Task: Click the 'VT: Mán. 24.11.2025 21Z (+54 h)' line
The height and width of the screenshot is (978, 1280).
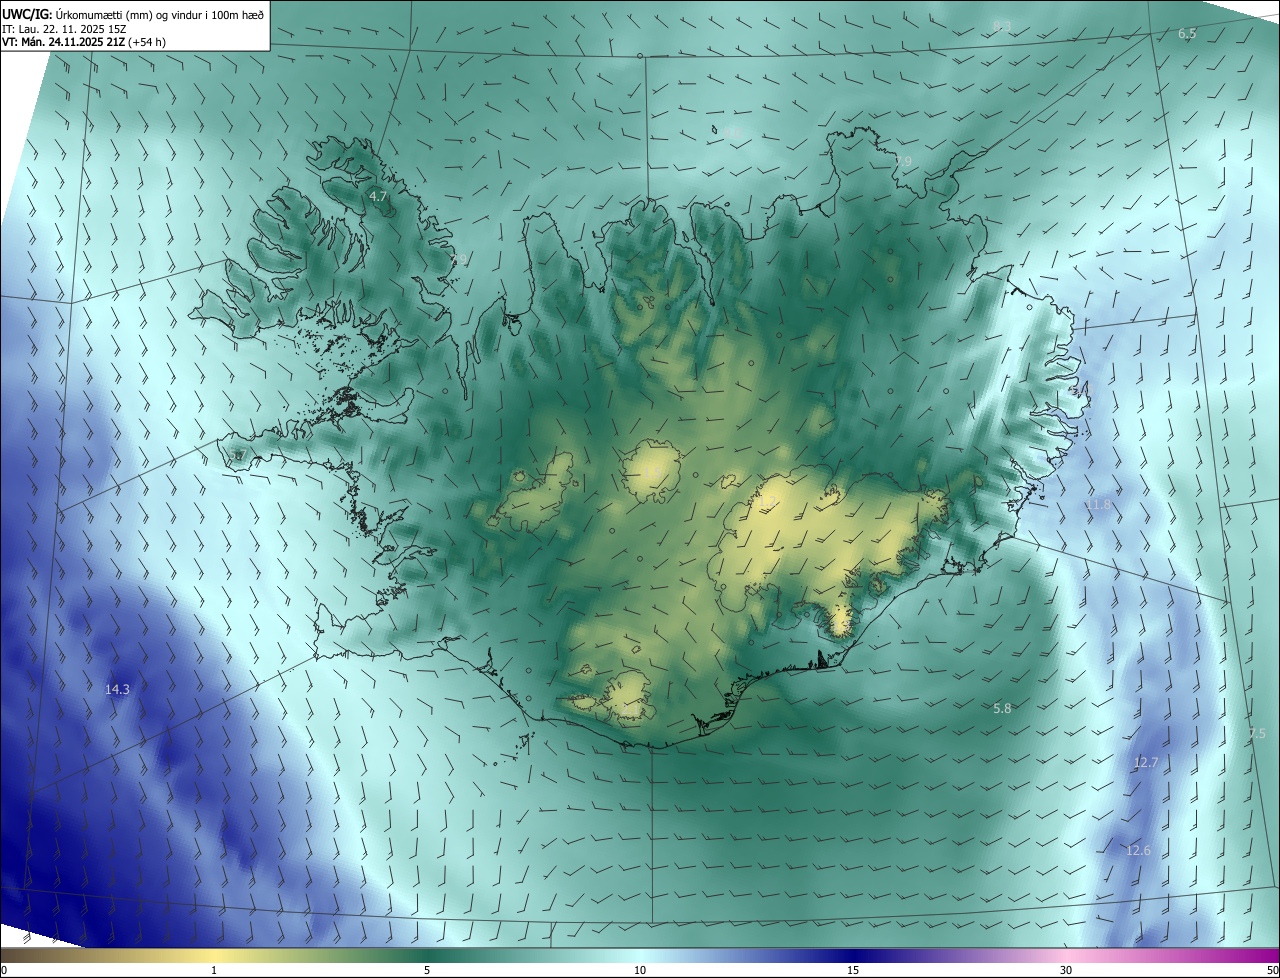Action: coord(84,42)
